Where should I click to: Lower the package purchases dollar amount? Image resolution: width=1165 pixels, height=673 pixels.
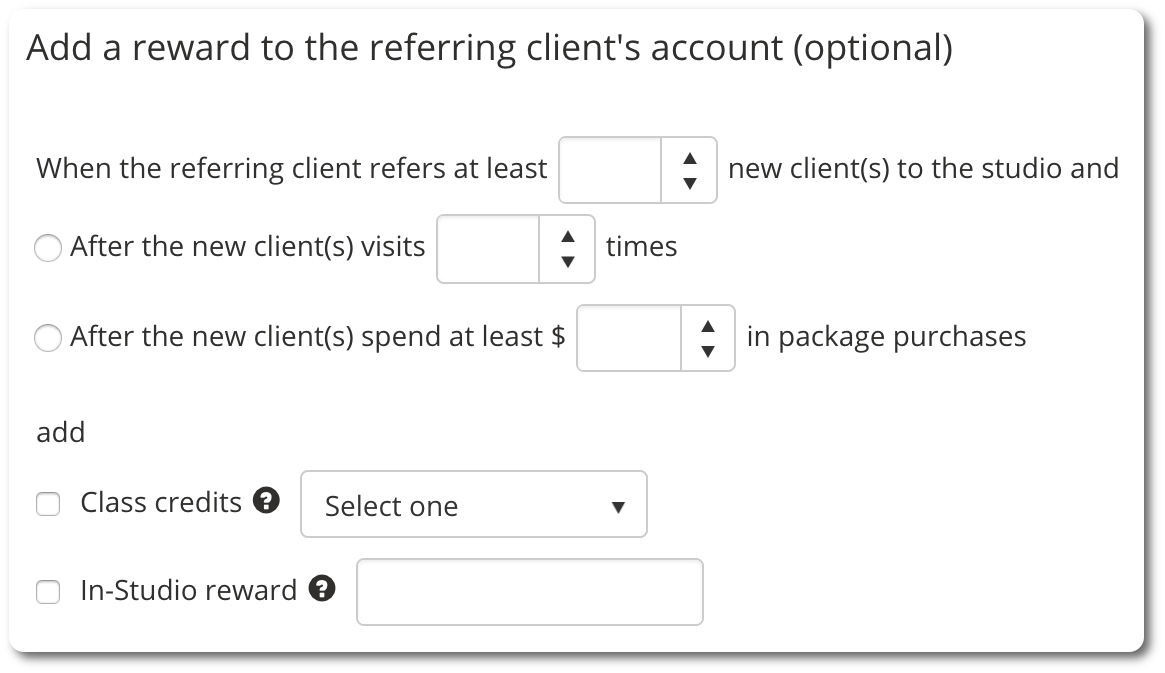pos(708,351)
